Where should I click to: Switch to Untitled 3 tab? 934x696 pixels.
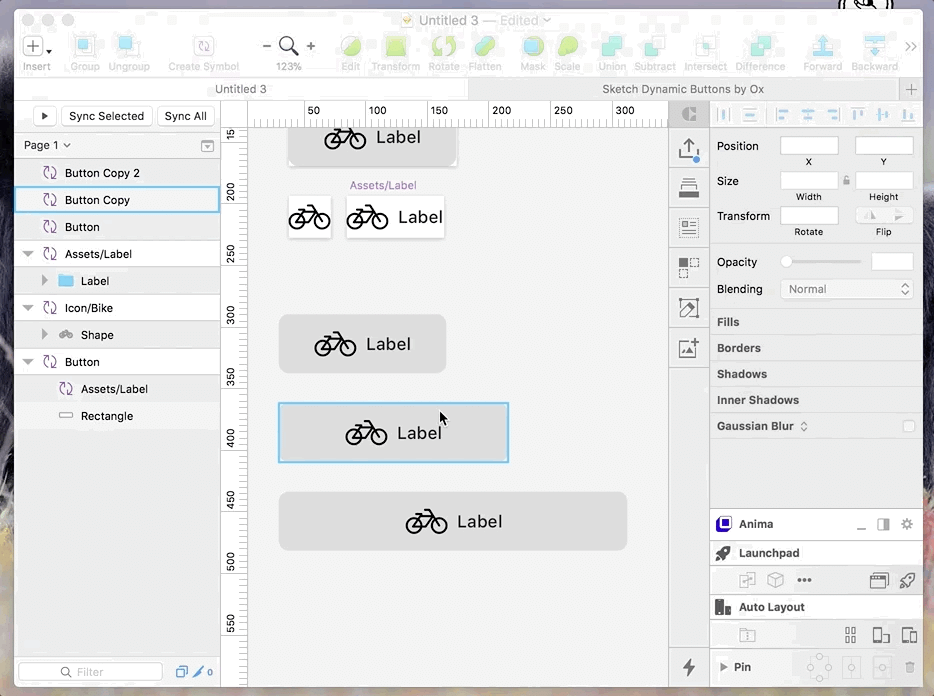click(241, 89)
